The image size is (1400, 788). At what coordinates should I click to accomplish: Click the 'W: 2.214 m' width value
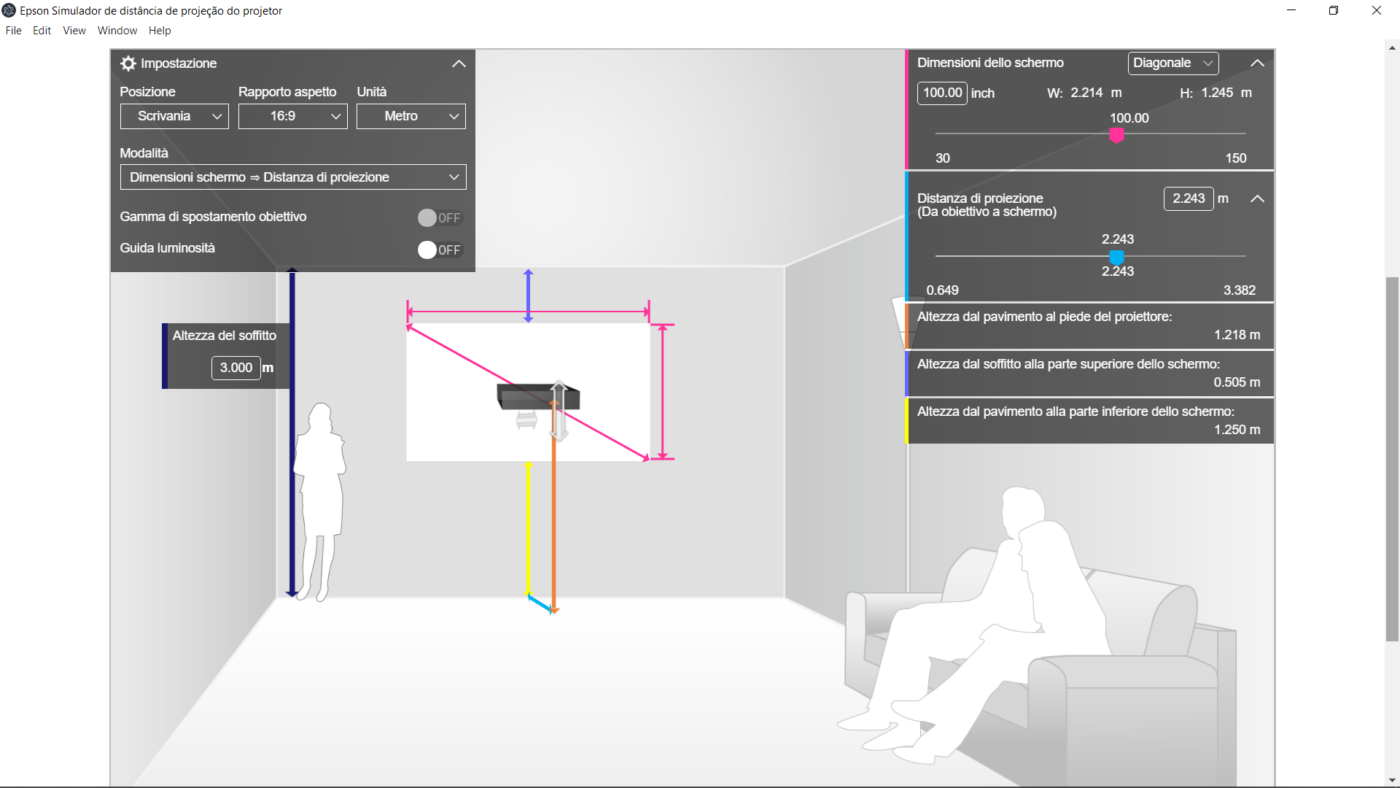pos(1084,93)
